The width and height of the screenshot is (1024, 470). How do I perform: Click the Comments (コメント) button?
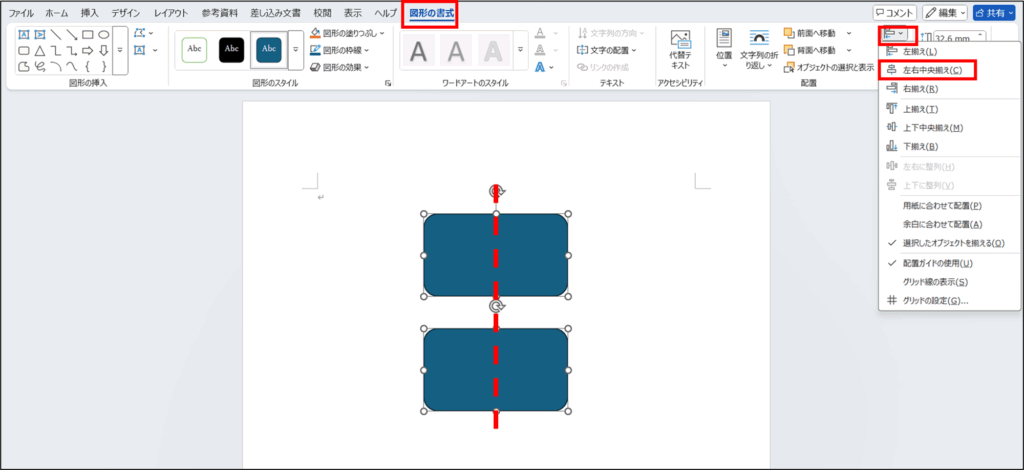click(894, 13)
